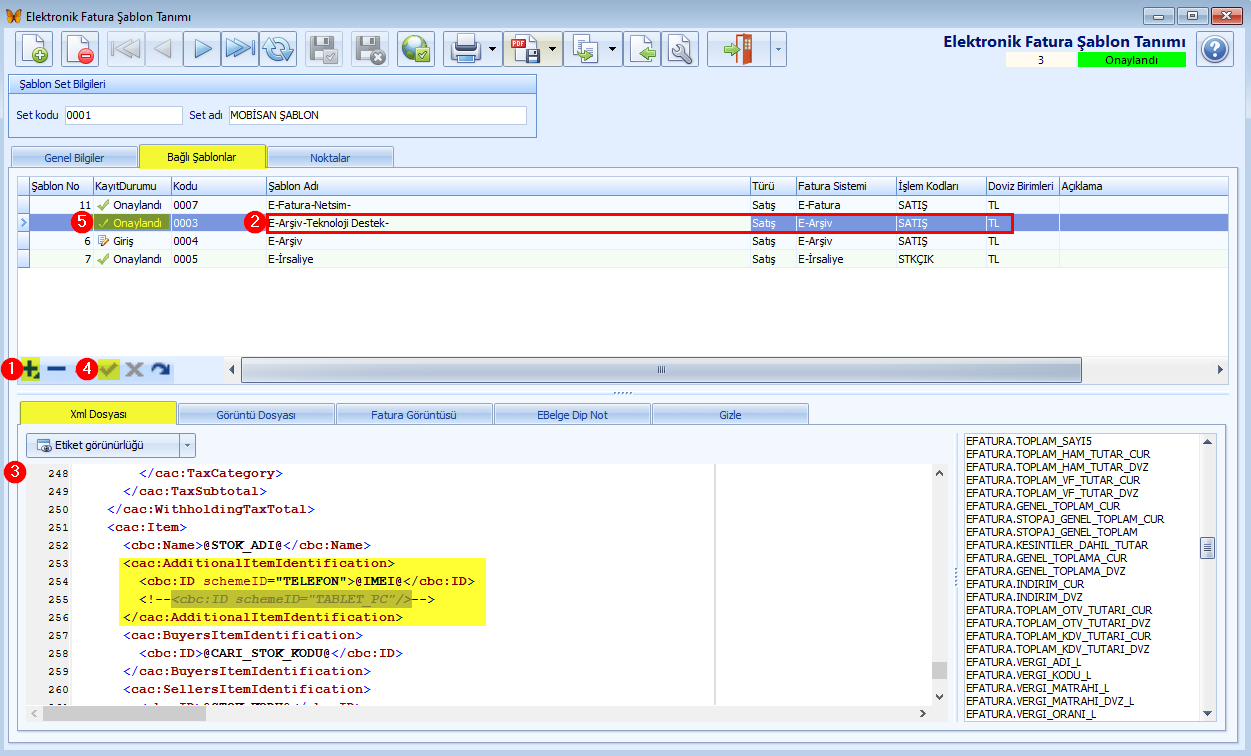Click the globe approve icon
Viewport: 1251px width, 756px height.
pyautogui.click(x=416, y=49)
